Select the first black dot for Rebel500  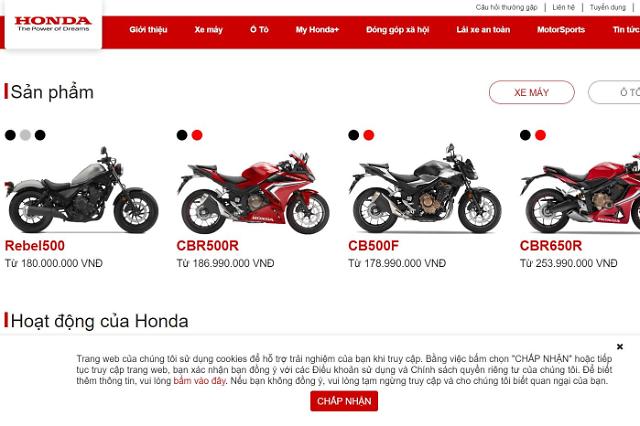10,135
